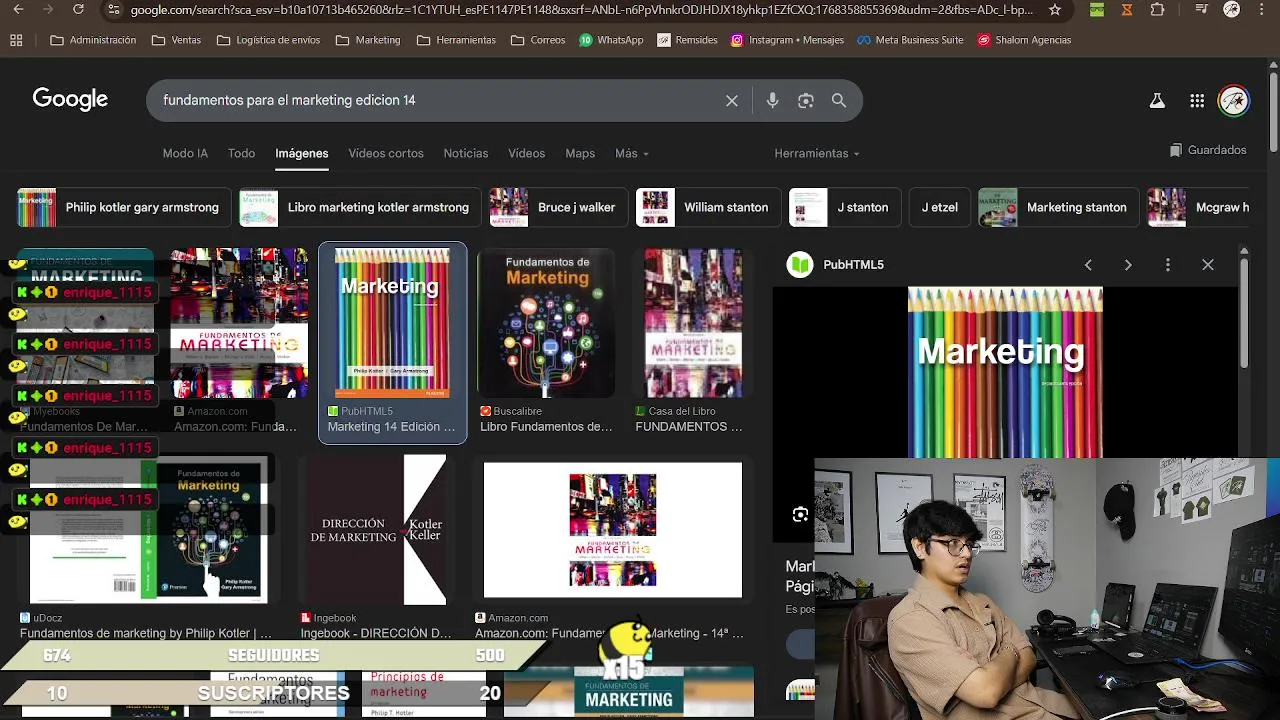Open Amazon Fundamentos de Marketing thumbnail

point(239,323)
